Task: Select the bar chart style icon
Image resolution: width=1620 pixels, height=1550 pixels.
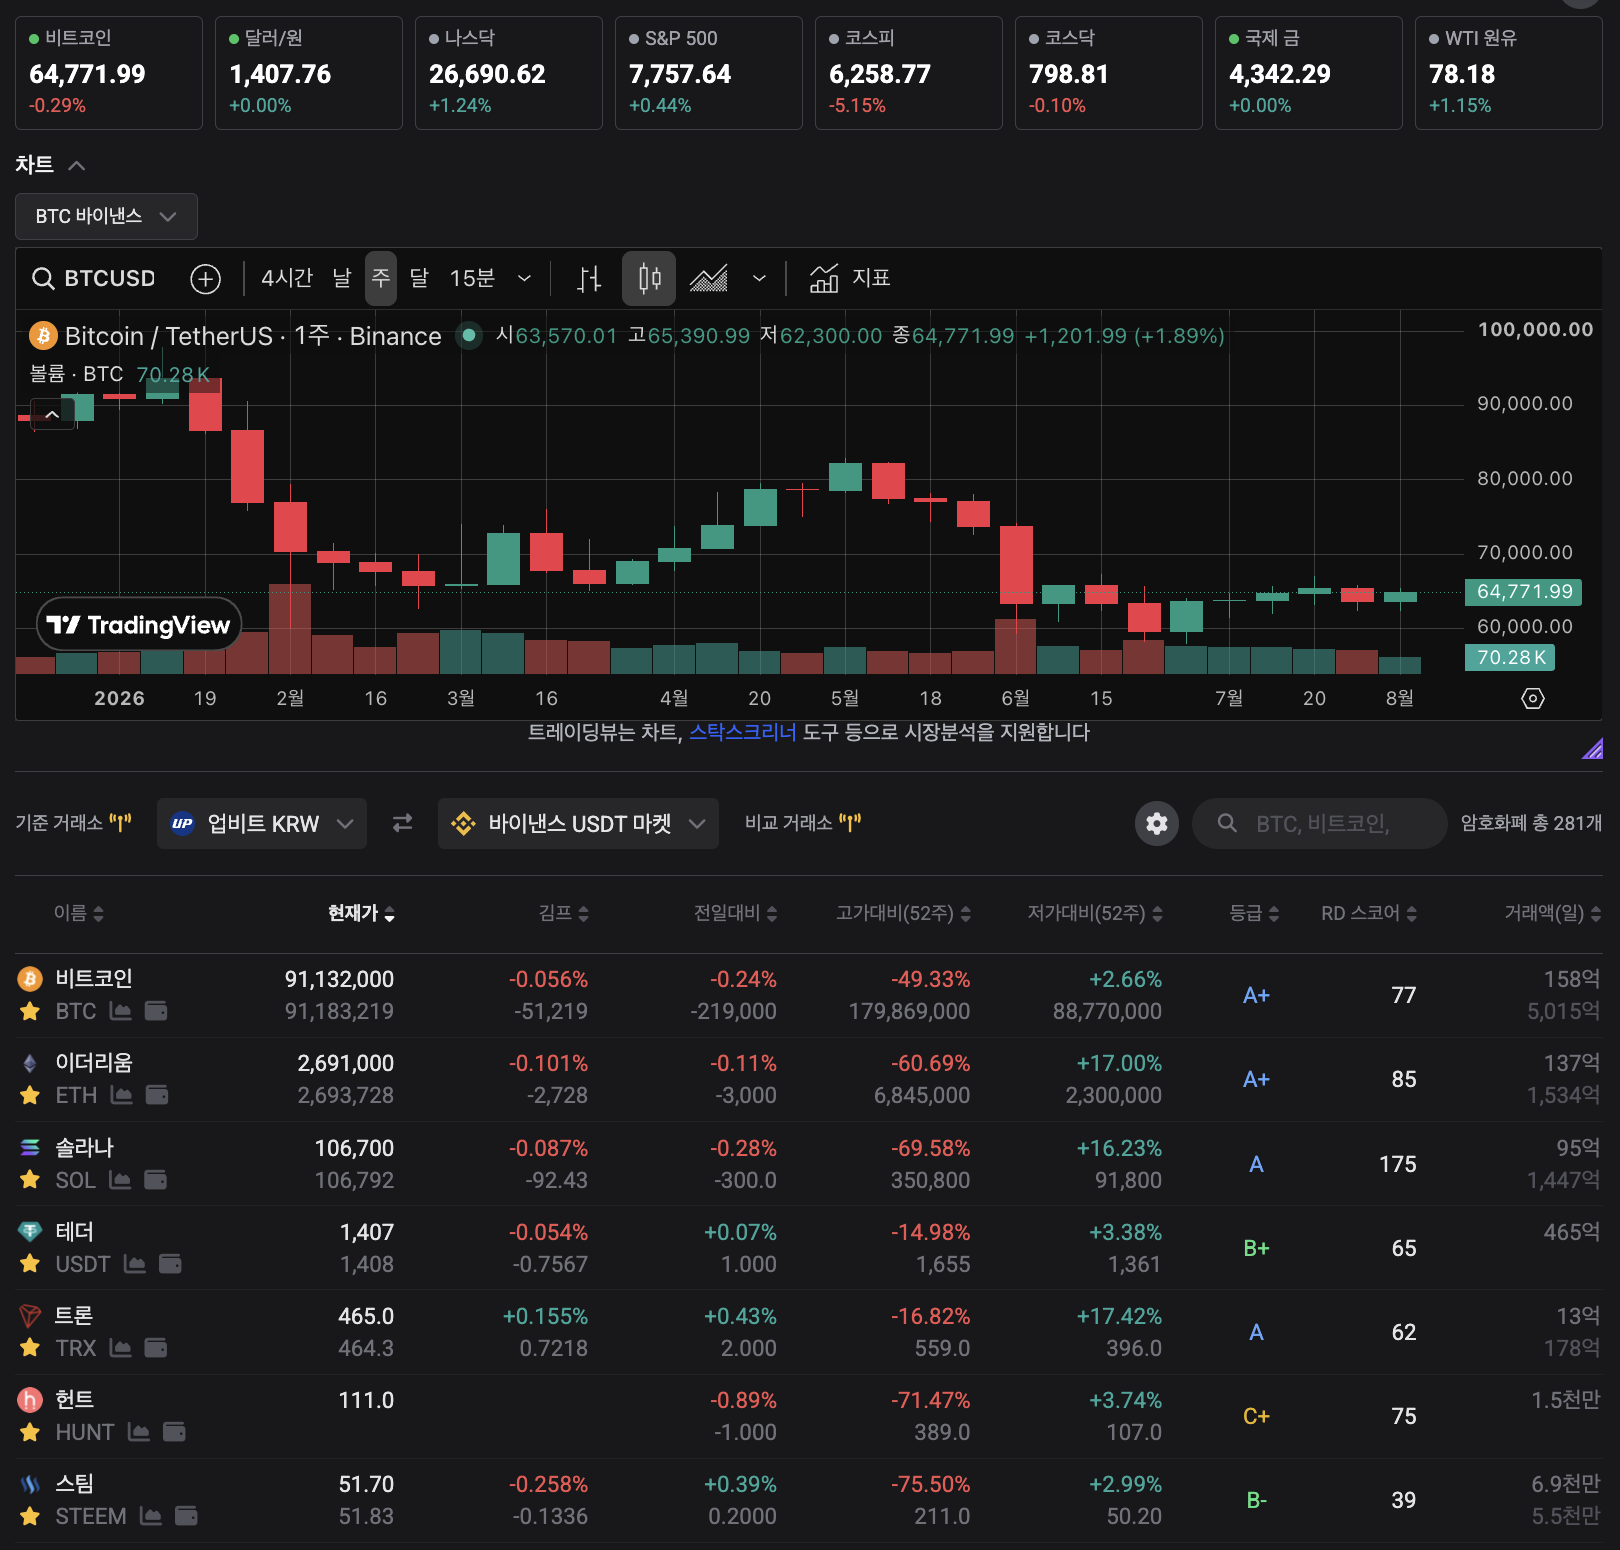Action: pos(589,279)
